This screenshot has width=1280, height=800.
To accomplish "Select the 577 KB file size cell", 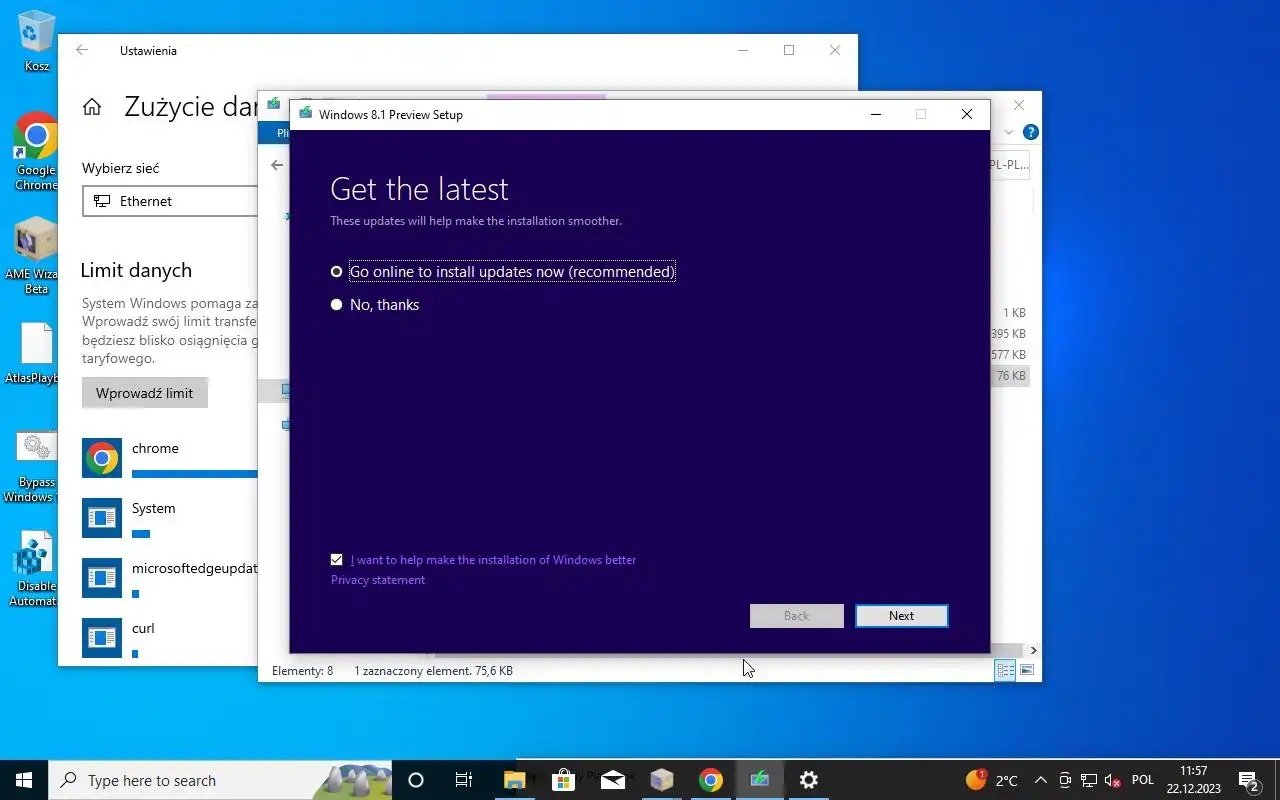I will 1008,355.
